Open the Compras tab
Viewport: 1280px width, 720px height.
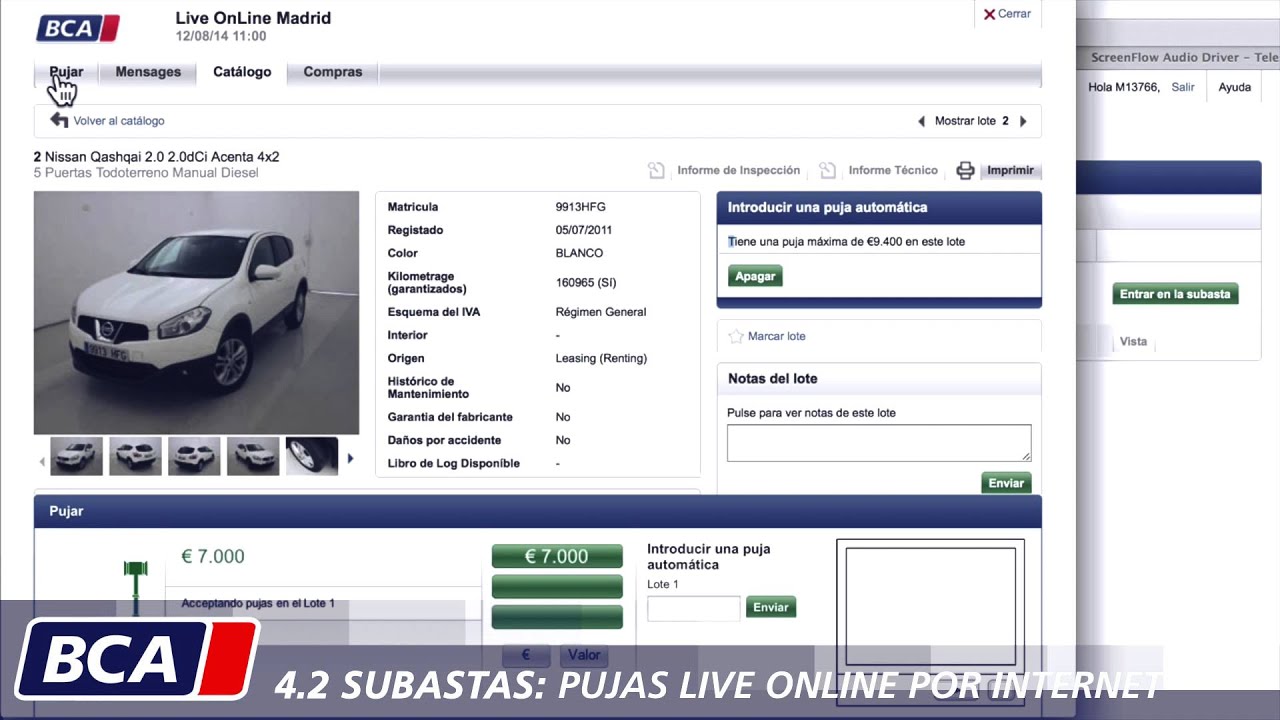[x=333, y=72]
